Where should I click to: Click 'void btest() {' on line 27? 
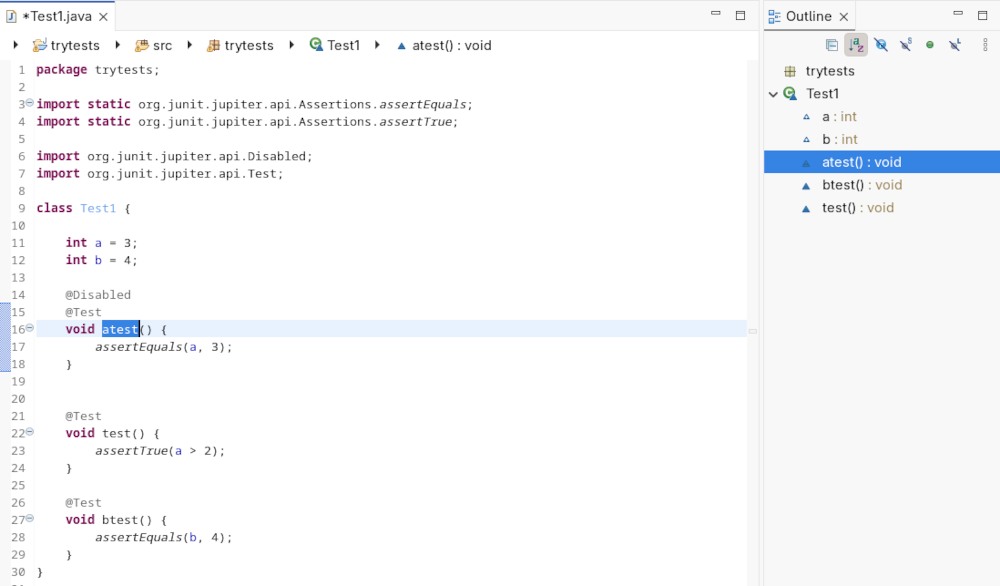click(116, 520)
